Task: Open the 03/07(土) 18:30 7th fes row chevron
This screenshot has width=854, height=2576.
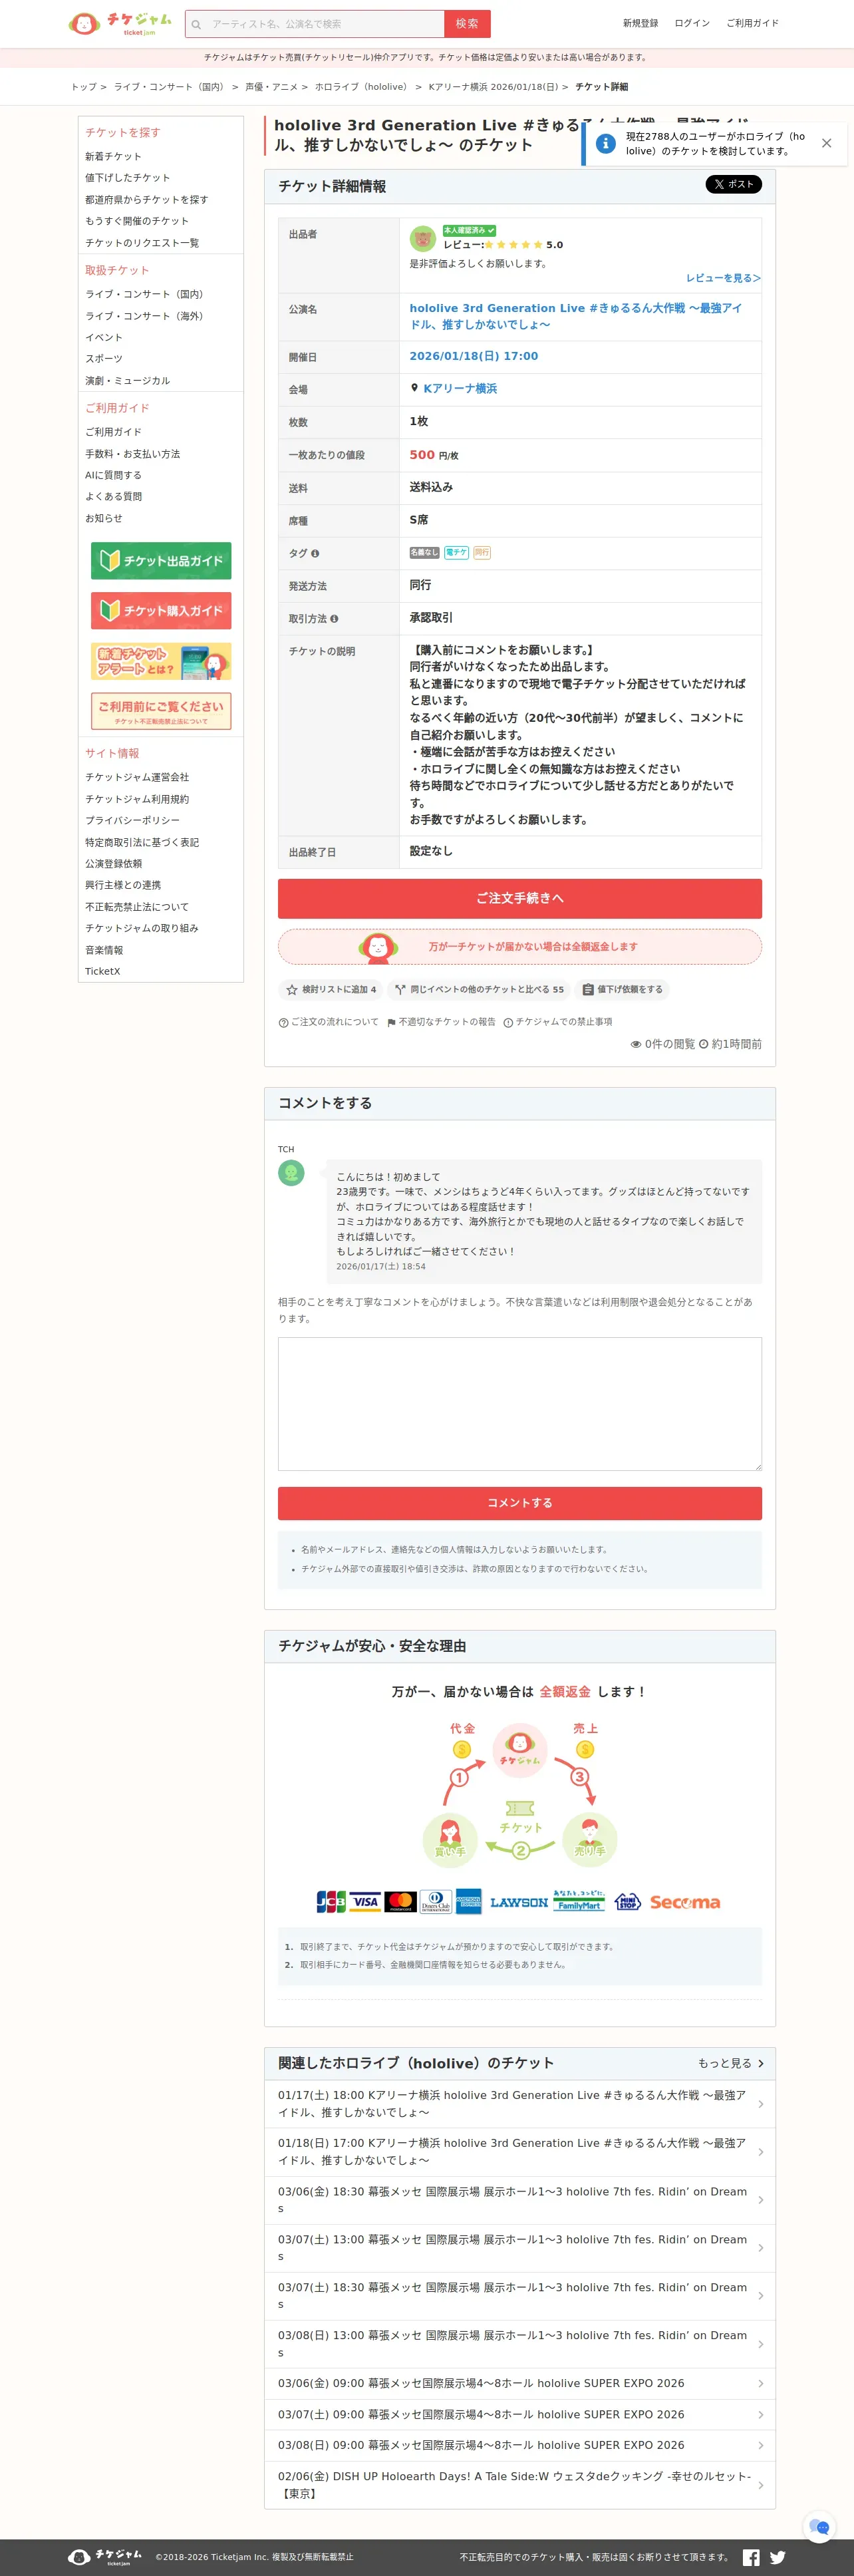Action: pyautogui.click(x=760, y=2296)
